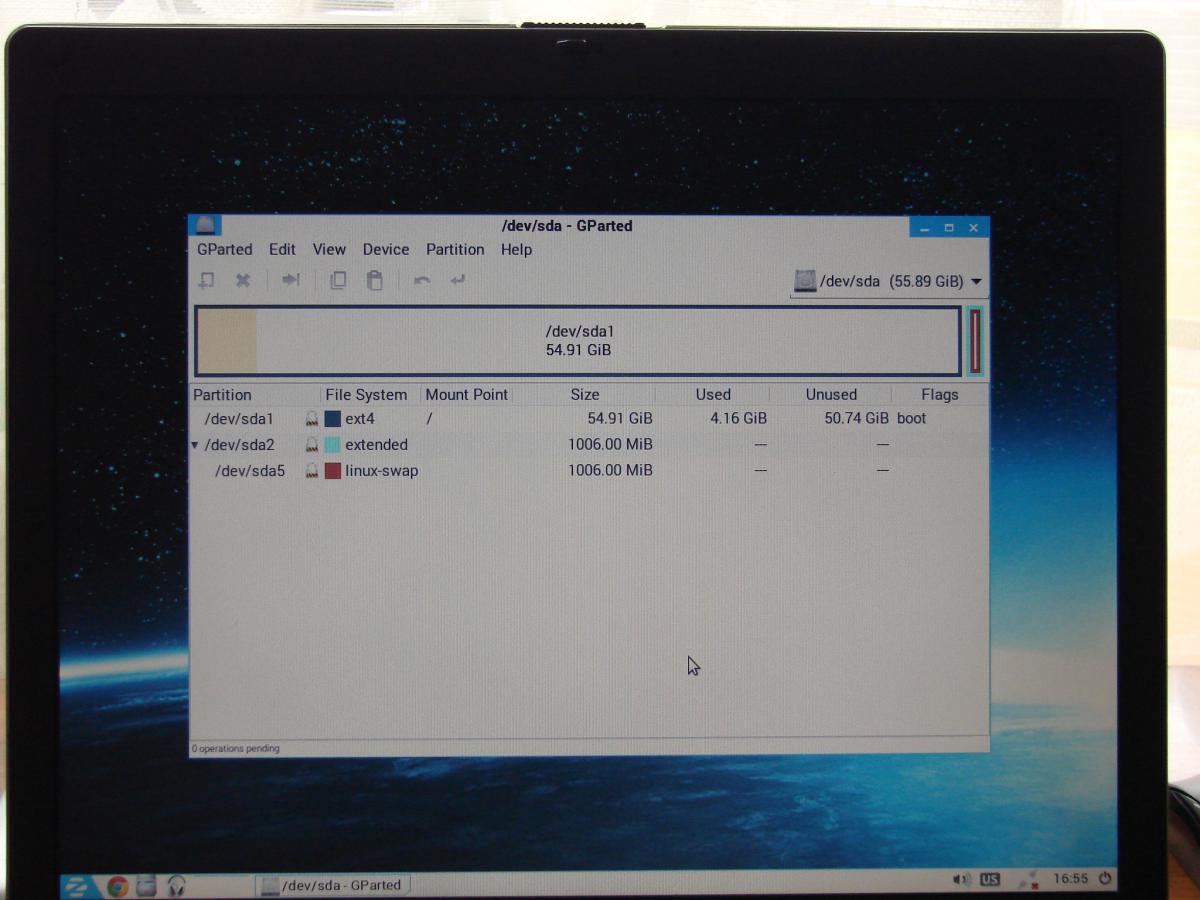This screenshot has height=900, width=1200.
Task: Click the / mount point cell
Action: [430, 419]
